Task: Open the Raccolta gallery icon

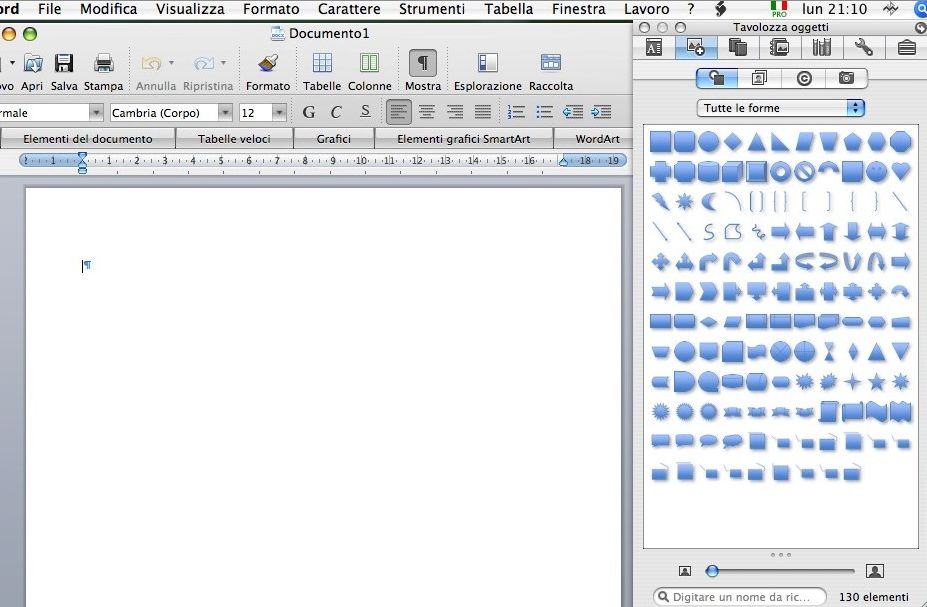Action: (550, 63)
